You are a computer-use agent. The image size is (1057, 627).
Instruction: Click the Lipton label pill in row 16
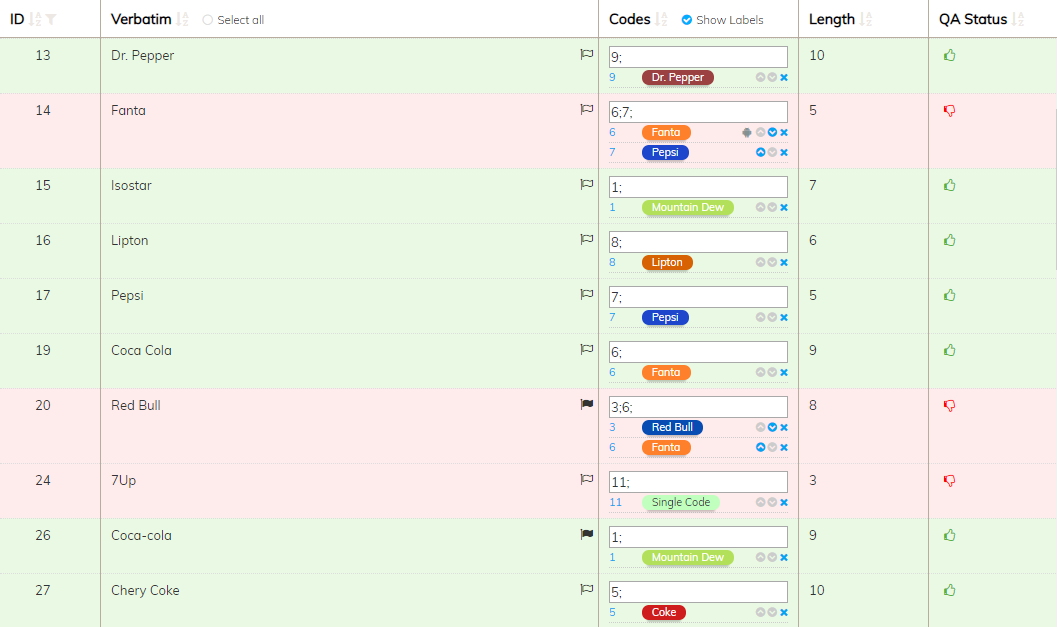[667, 262]
